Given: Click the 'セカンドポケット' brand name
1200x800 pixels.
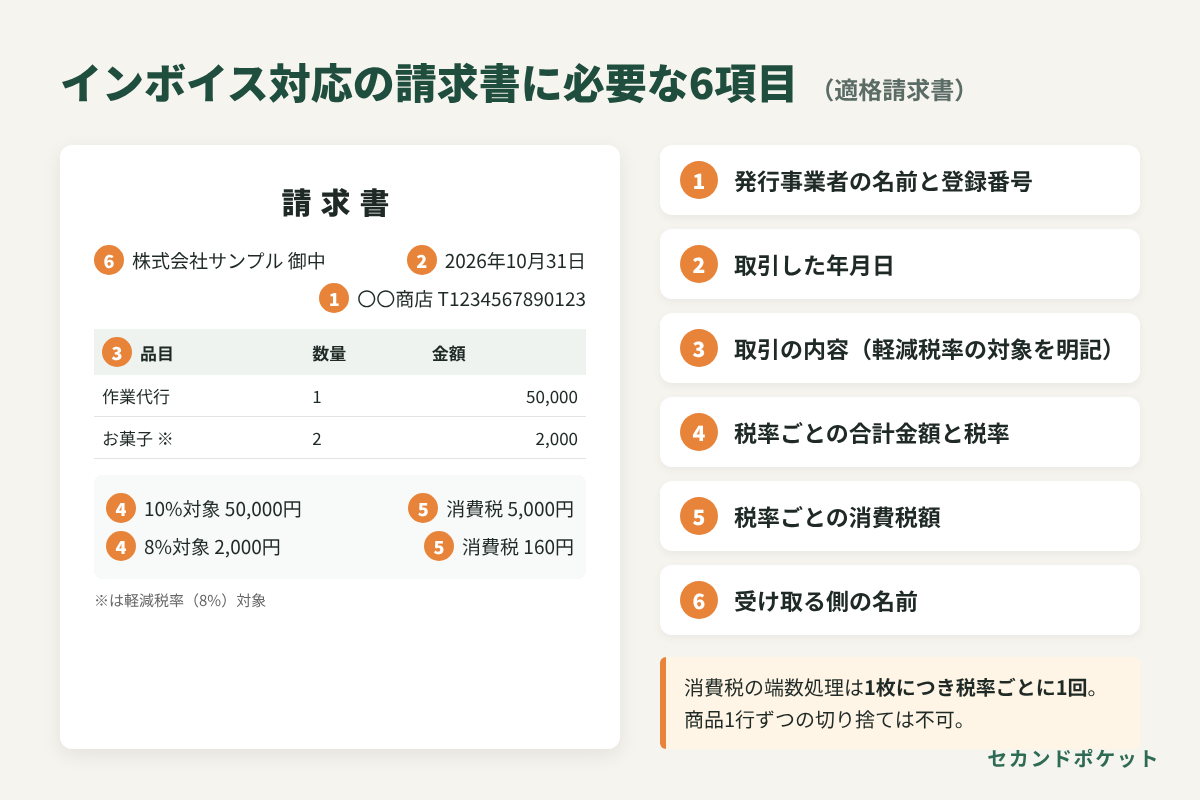Looking at the screenshot, I should pyautogui.click(x=1072, y=758).
